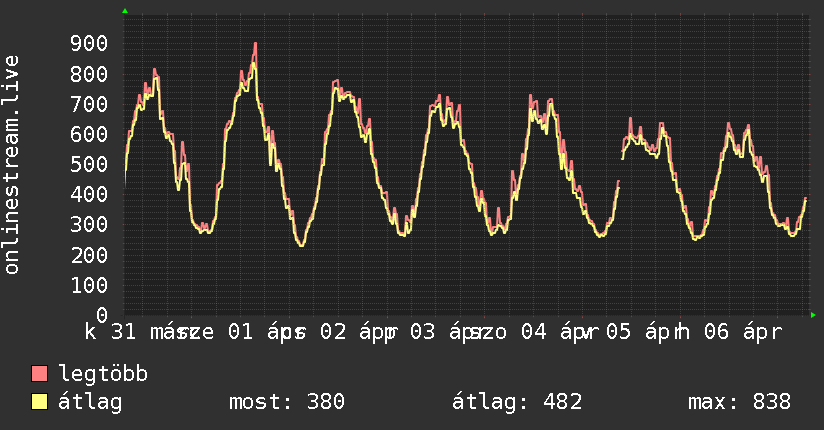The height and width of the screenshot is (430, 824).
Task: Select the '03 ápr' x-axis date label
Action: coord(442,333)
